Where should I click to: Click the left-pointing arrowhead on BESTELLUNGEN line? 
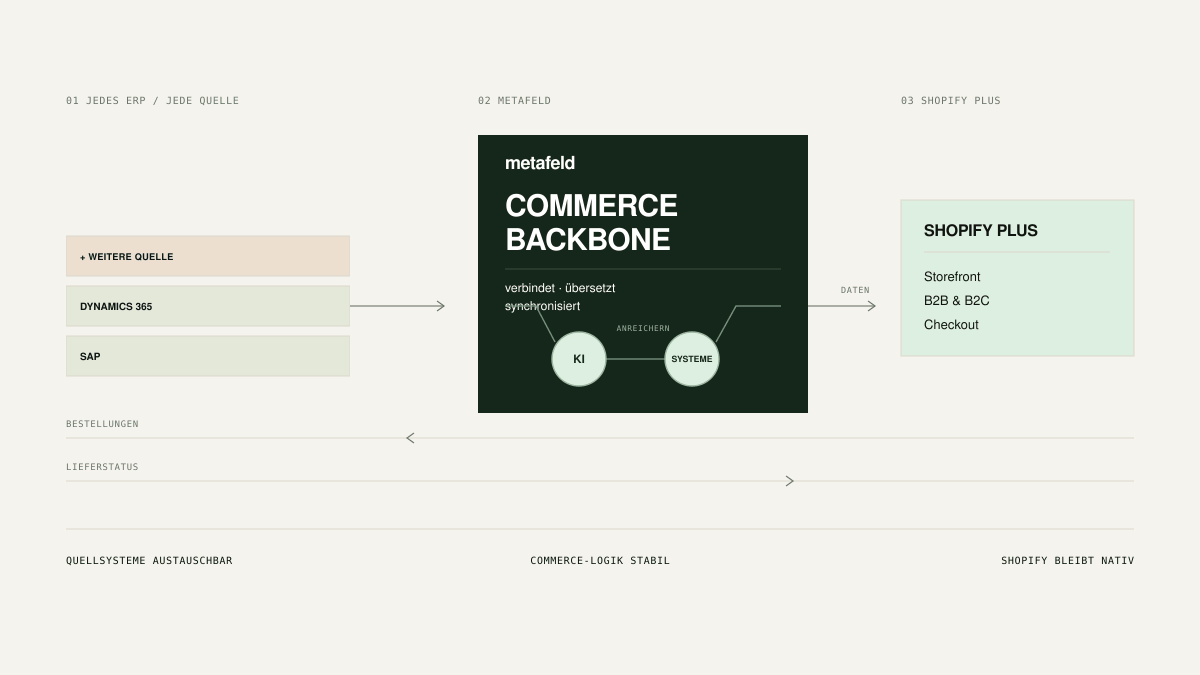point(410,438)
